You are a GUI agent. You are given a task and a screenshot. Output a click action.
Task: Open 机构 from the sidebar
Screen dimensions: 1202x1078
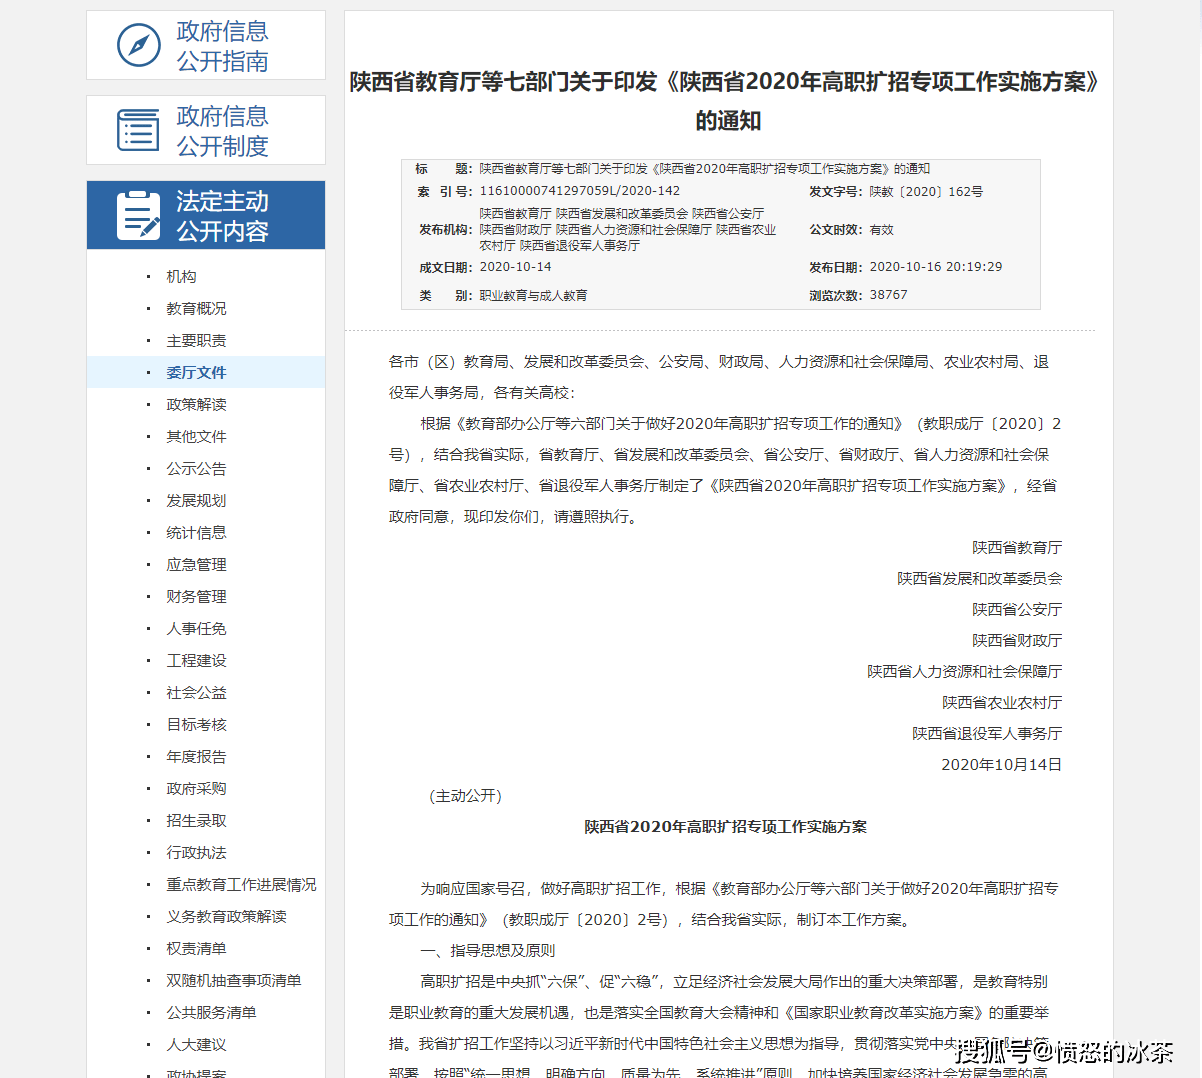(x=180, y=276)
